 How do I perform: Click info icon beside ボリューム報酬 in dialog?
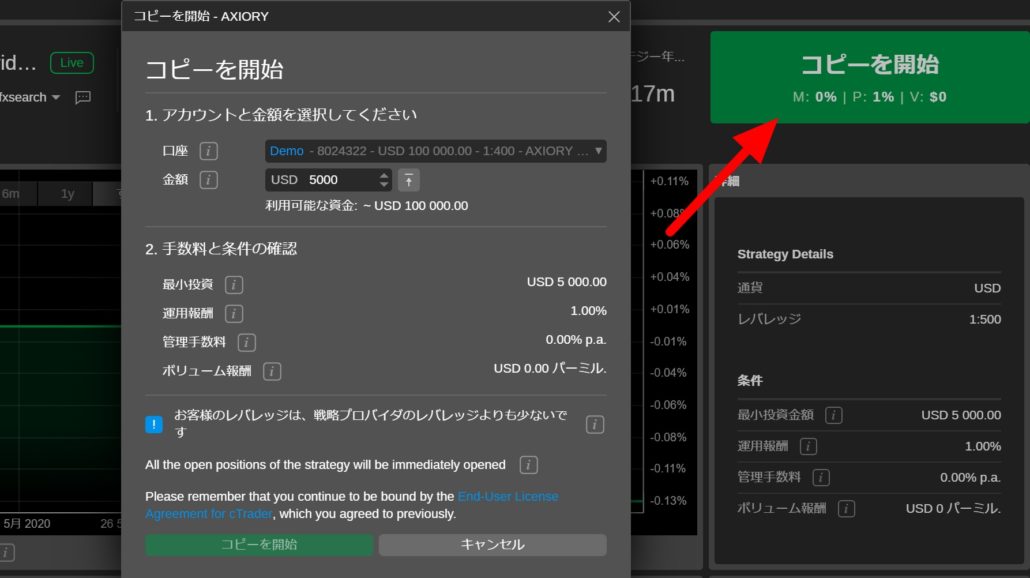pos(272,371)
